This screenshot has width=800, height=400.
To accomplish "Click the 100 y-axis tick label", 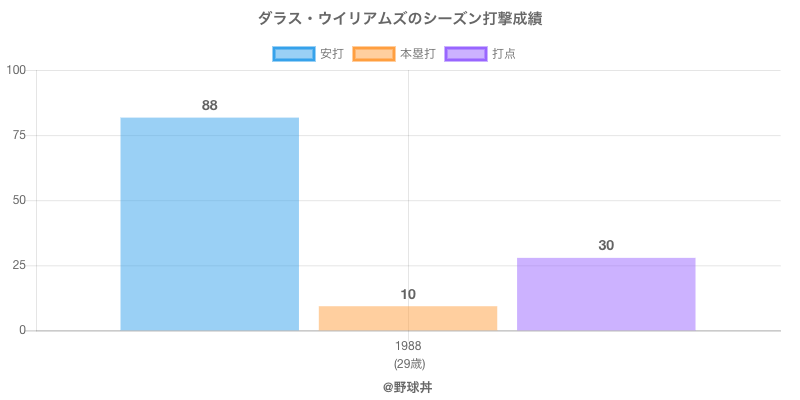I will [x=17, y=70].
